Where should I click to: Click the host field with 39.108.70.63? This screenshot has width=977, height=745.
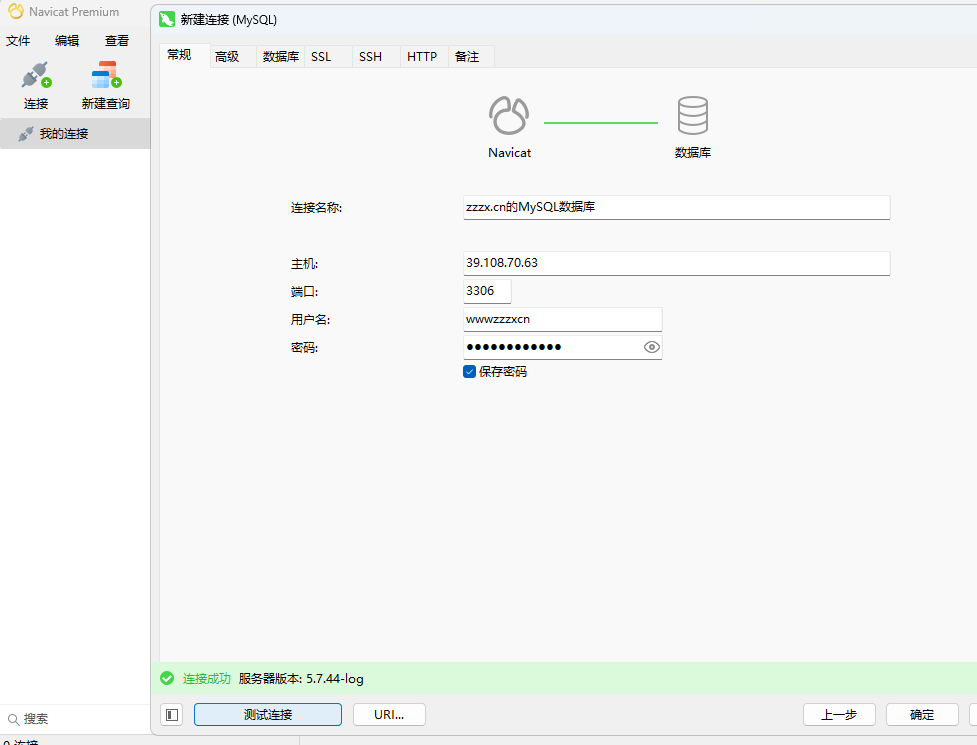click(677, 263)
